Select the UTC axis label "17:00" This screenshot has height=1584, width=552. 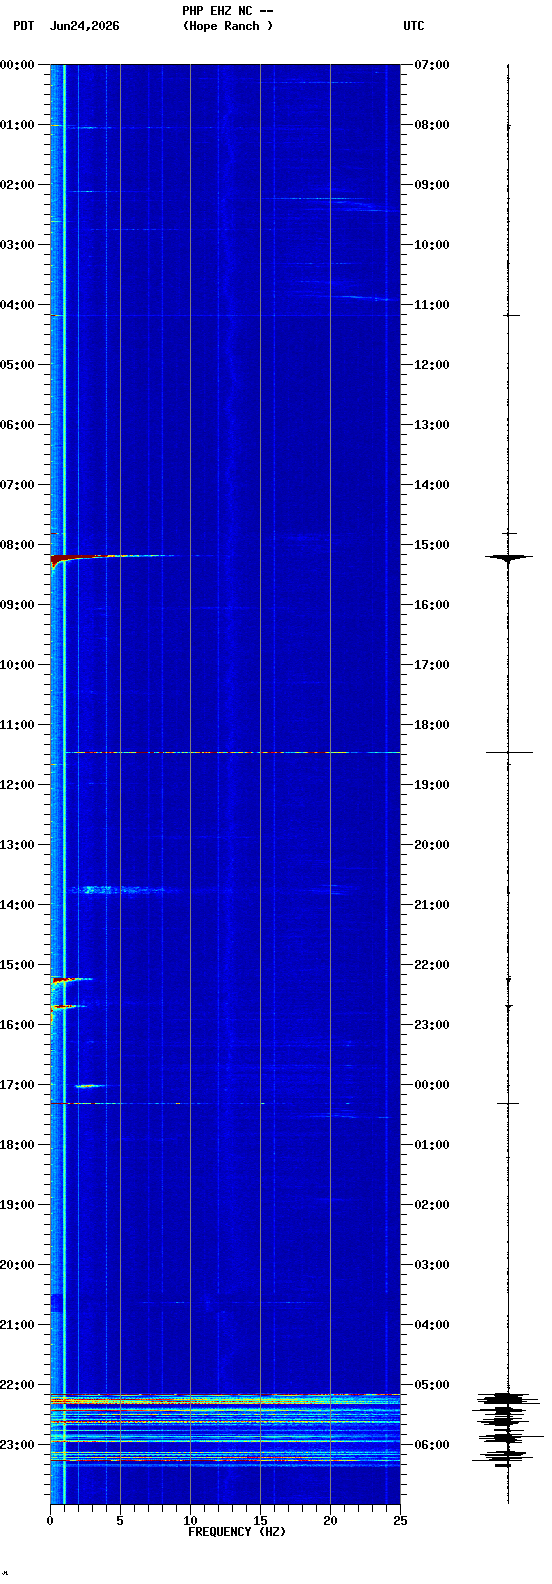[x=432, y=665]
